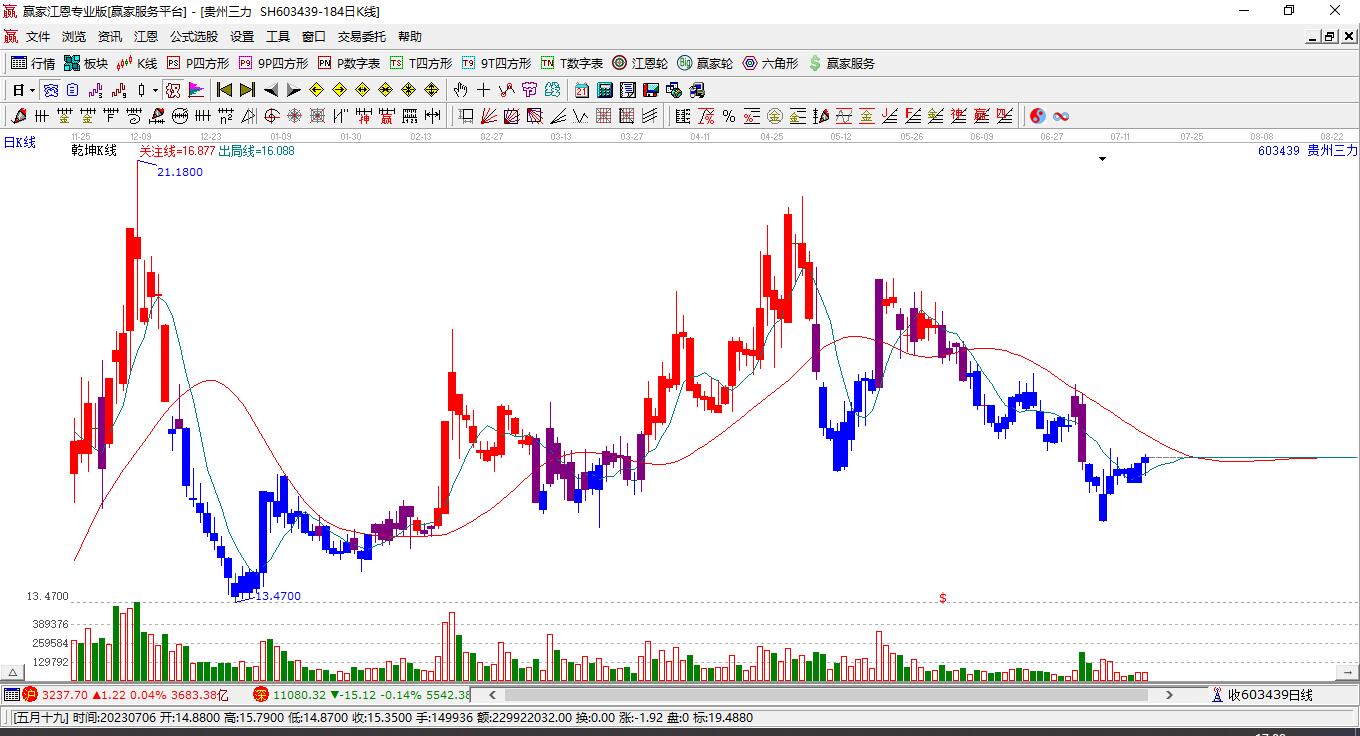Open 赢家服务 with the dollar icon

[x=841, y=63]
